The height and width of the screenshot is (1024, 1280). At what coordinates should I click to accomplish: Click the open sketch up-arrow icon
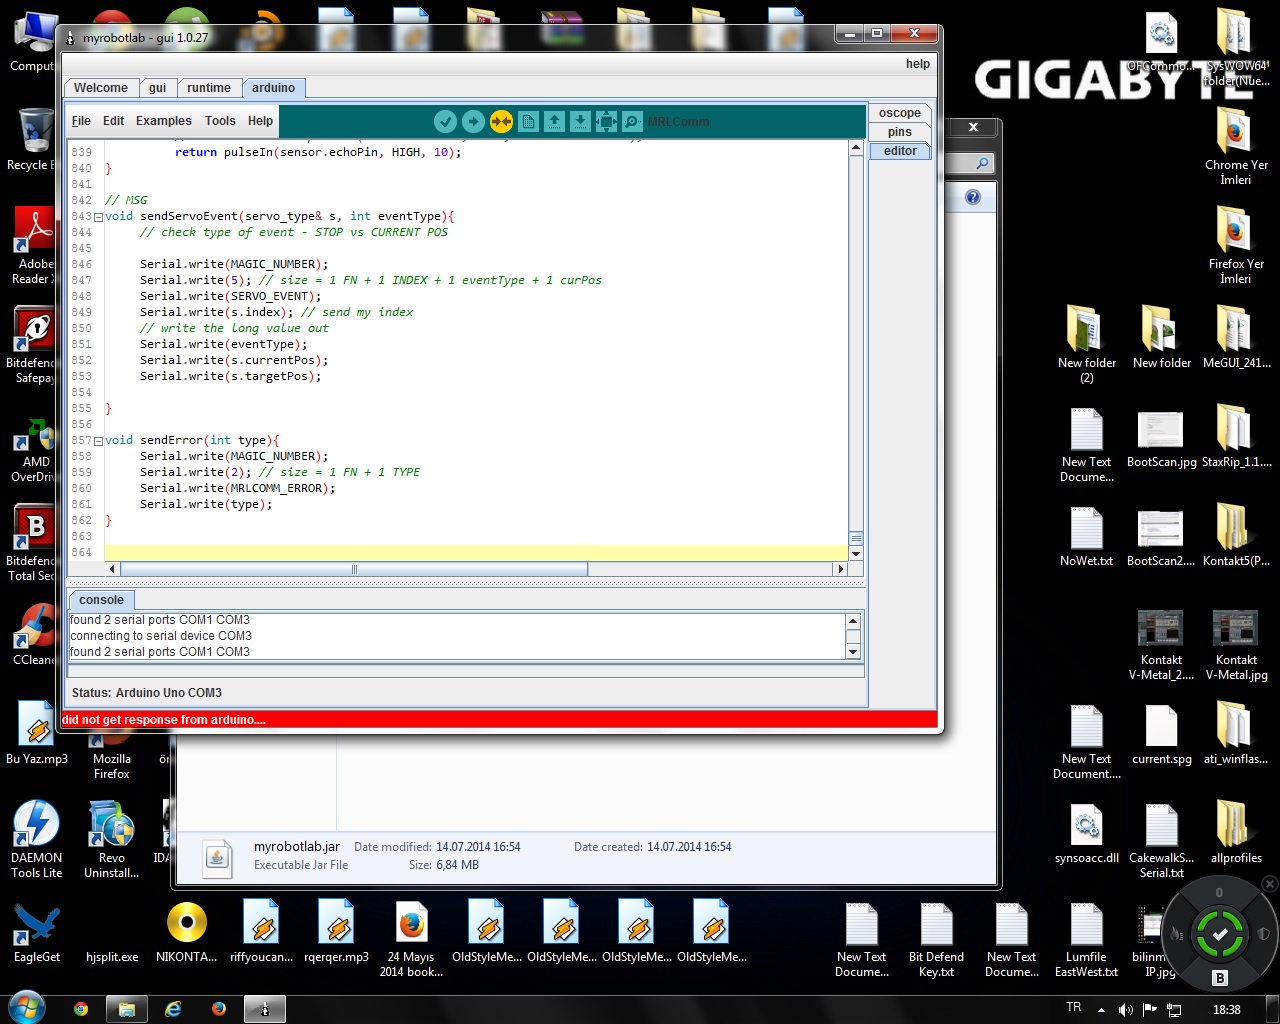click(554, 121)
